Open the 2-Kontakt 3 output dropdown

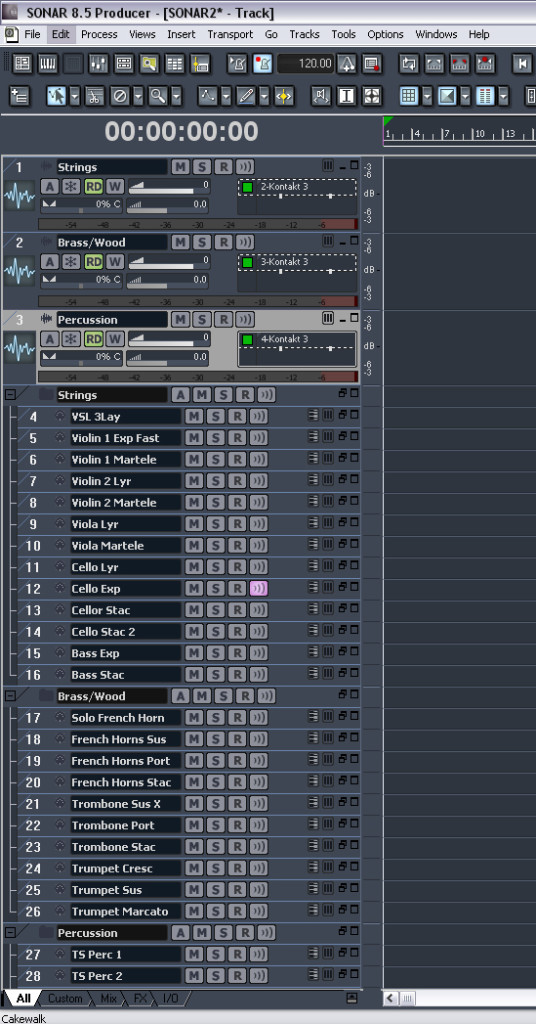[297, 187]
